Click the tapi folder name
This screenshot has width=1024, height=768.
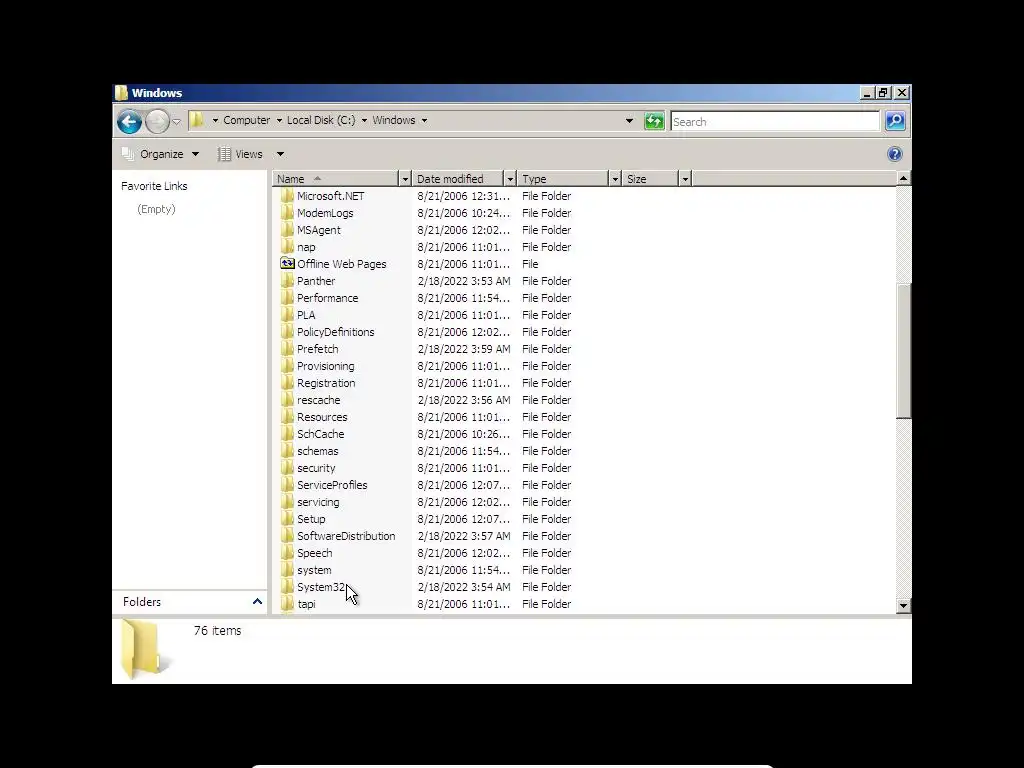click(306, 604)
